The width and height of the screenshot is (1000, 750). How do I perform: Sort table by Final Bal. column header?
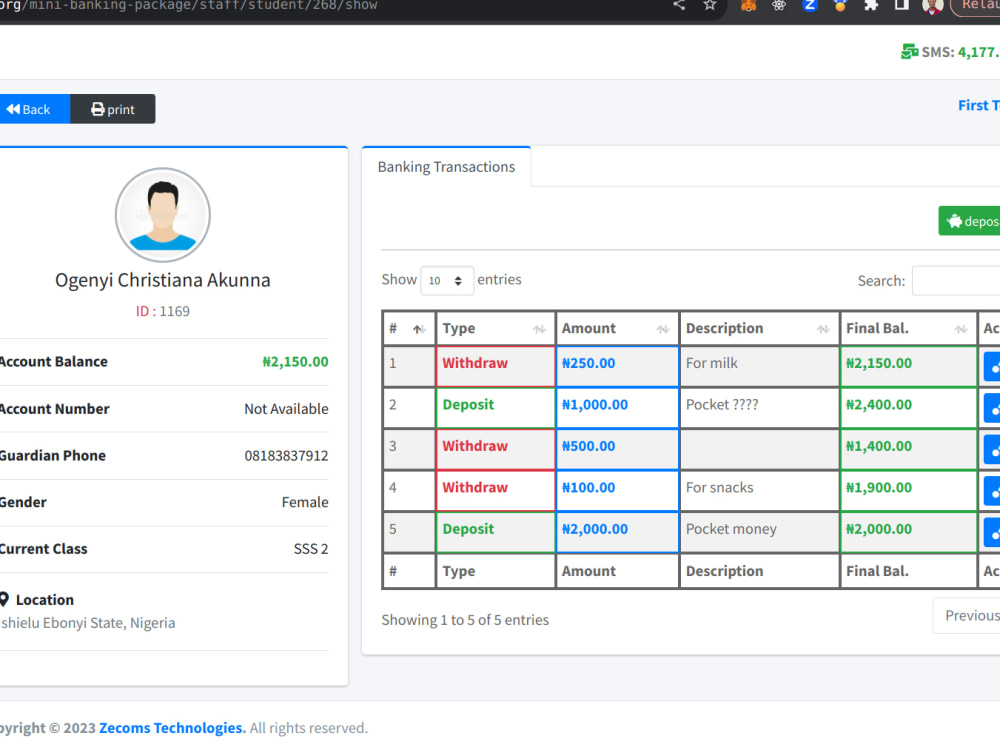(x=908, y=328)
